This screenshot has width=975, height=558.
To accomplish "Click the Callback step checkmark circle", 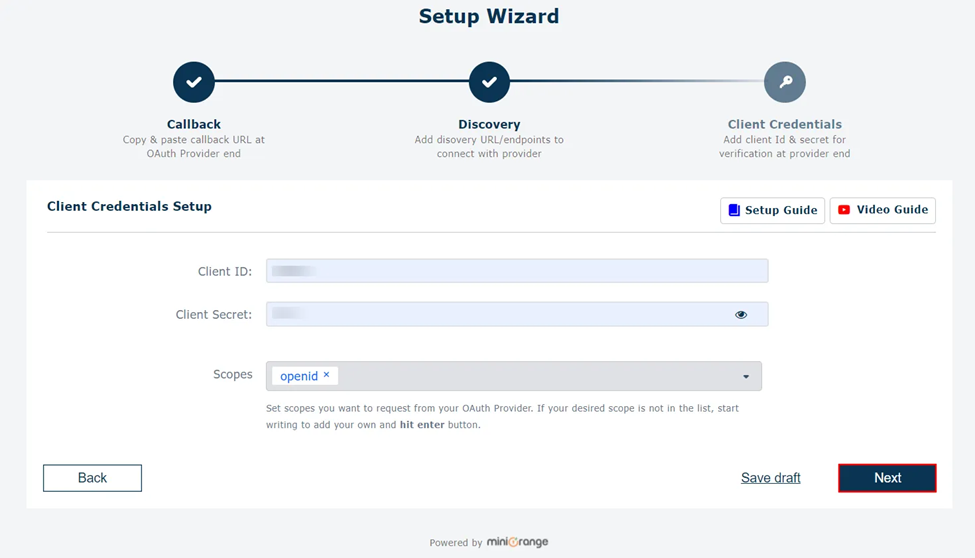I will click(x=194, y=82).
